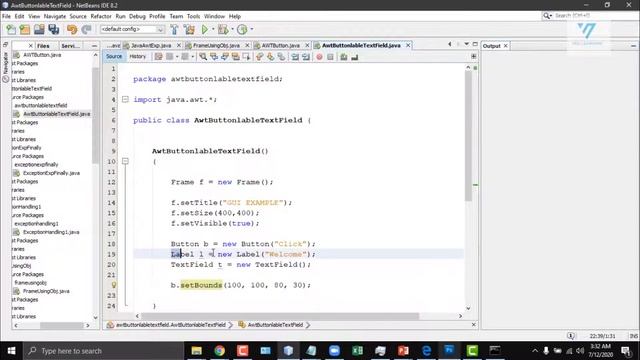640x360 pixels.
Task: Open the Zoom app from the taskbar
Action: pyautogui.click(x=334, y=351)
